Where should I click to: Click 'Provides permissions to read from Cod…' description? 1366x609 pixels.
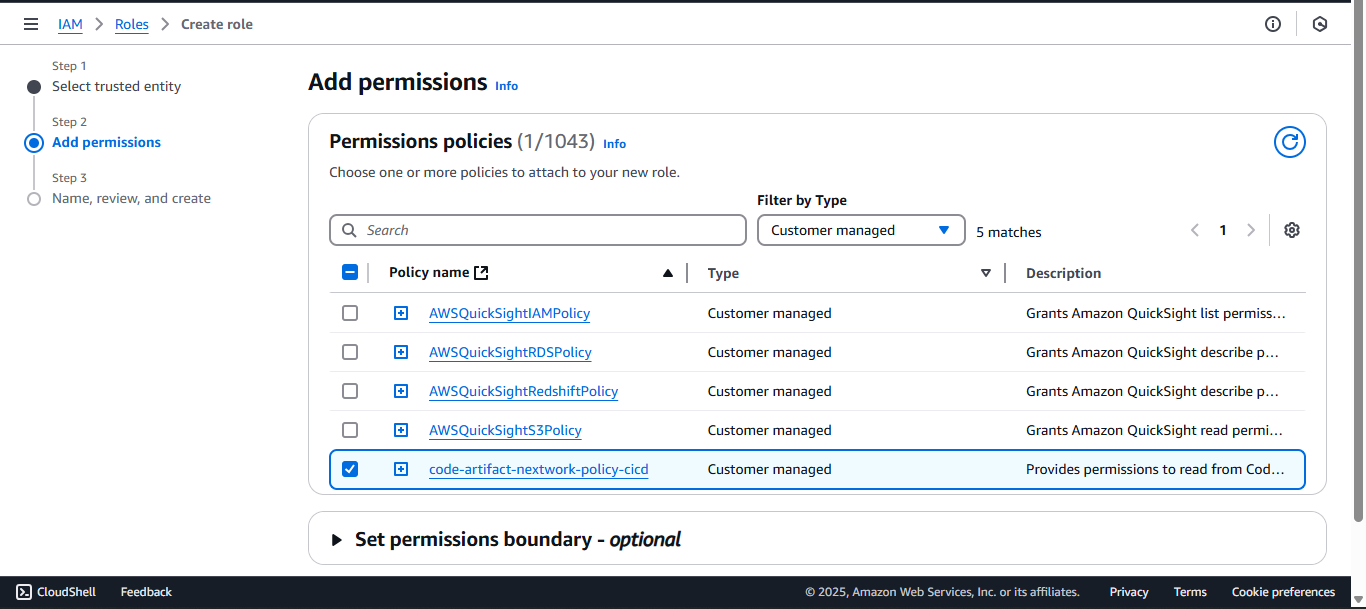[x=1156, y=469]
